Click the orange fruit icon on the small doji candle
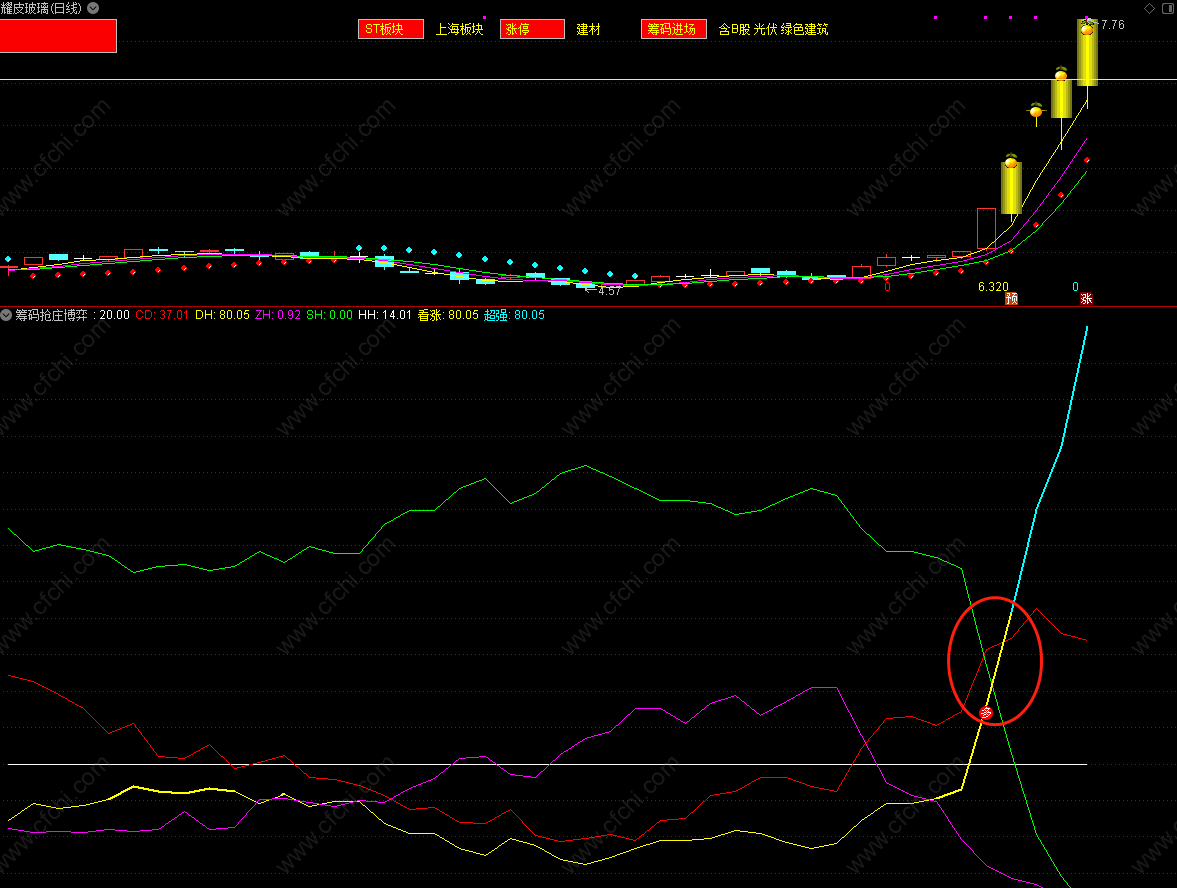The width and height of the screenshot is (1177, 888). coord(1036,111)
